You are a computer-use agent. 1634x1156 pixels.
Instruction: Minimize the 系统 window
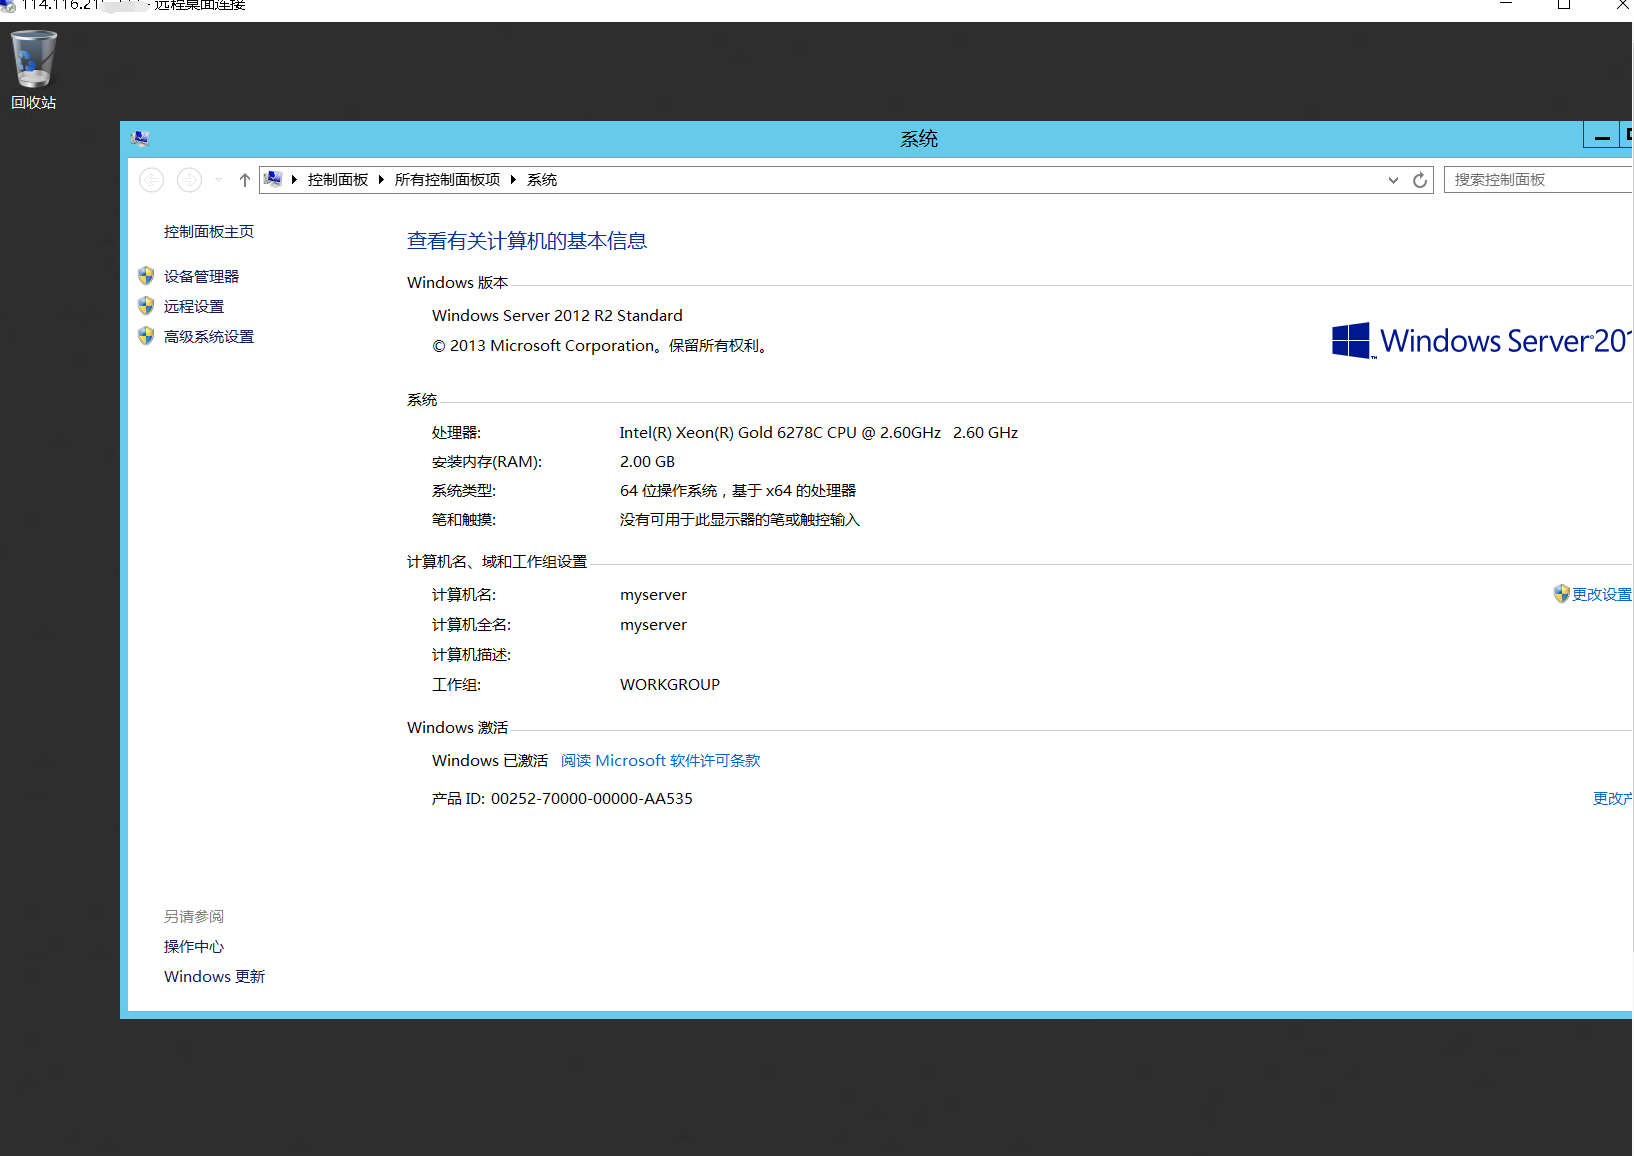[x=1602, y=137]
